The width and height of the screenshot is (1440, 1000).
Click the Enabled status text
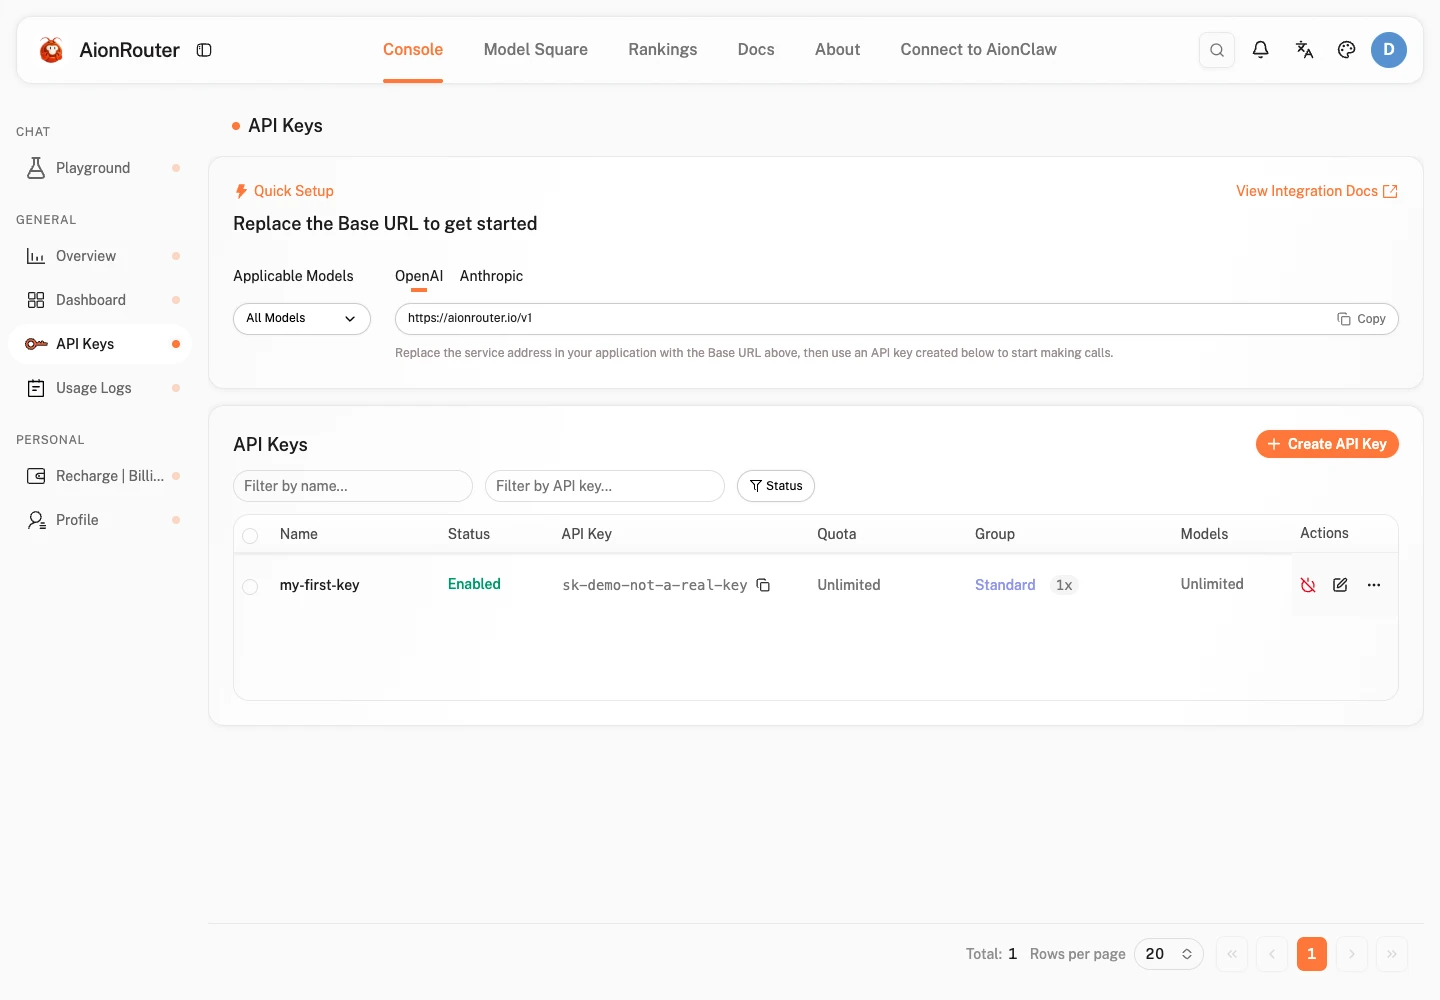474,584
